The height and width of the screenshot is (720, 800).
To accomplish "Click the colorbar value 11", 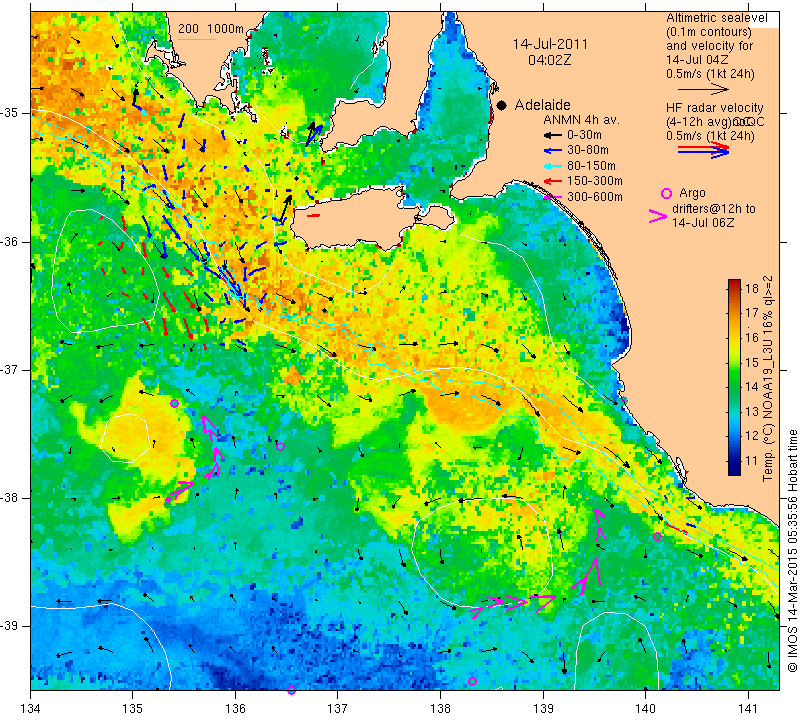I will [x=752, y=461].
